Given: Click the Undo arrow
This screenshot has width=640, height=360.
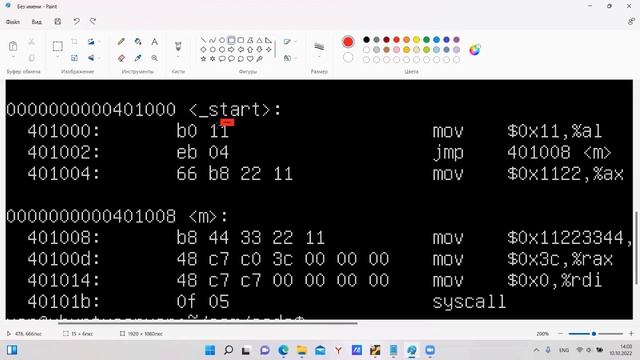Looking at the screenshot, I should coord(76,22).
